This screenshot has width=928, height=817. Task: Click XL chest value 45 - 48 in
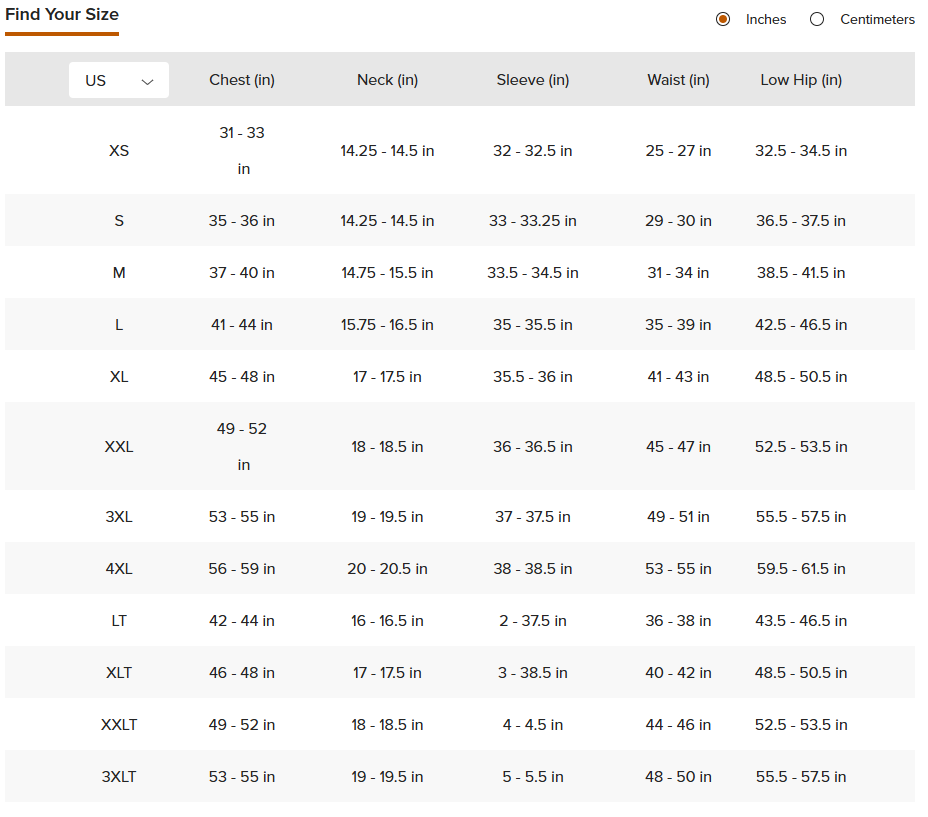[x=242, y=377]
